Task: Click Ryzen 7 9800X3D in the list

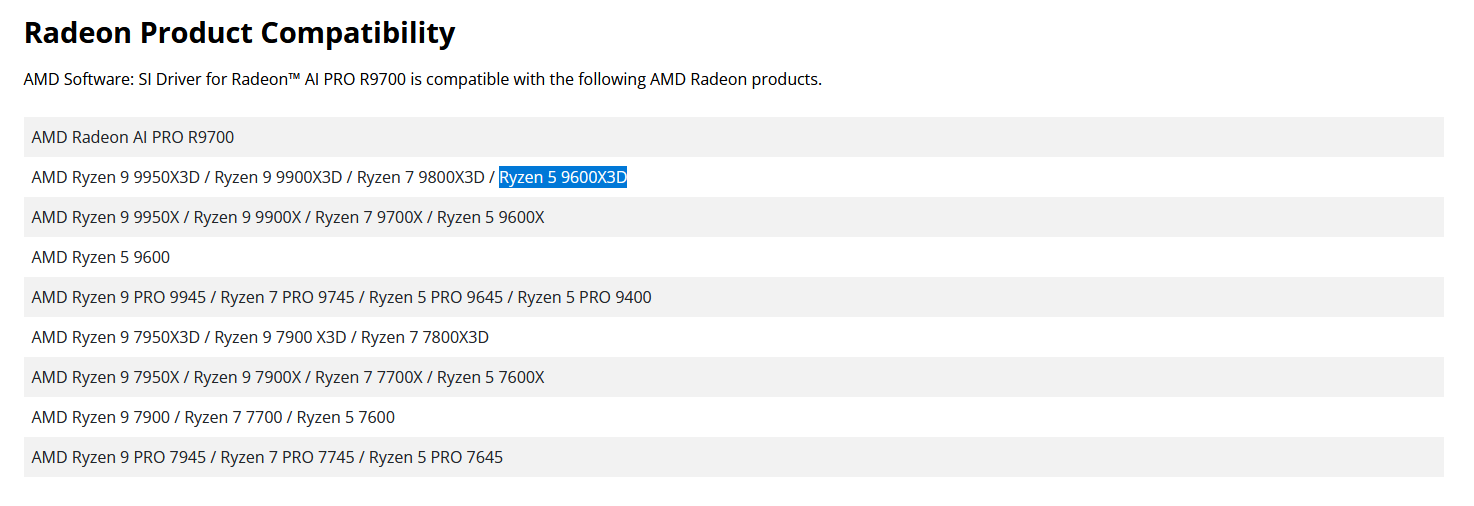Action: tap(420, 178)
